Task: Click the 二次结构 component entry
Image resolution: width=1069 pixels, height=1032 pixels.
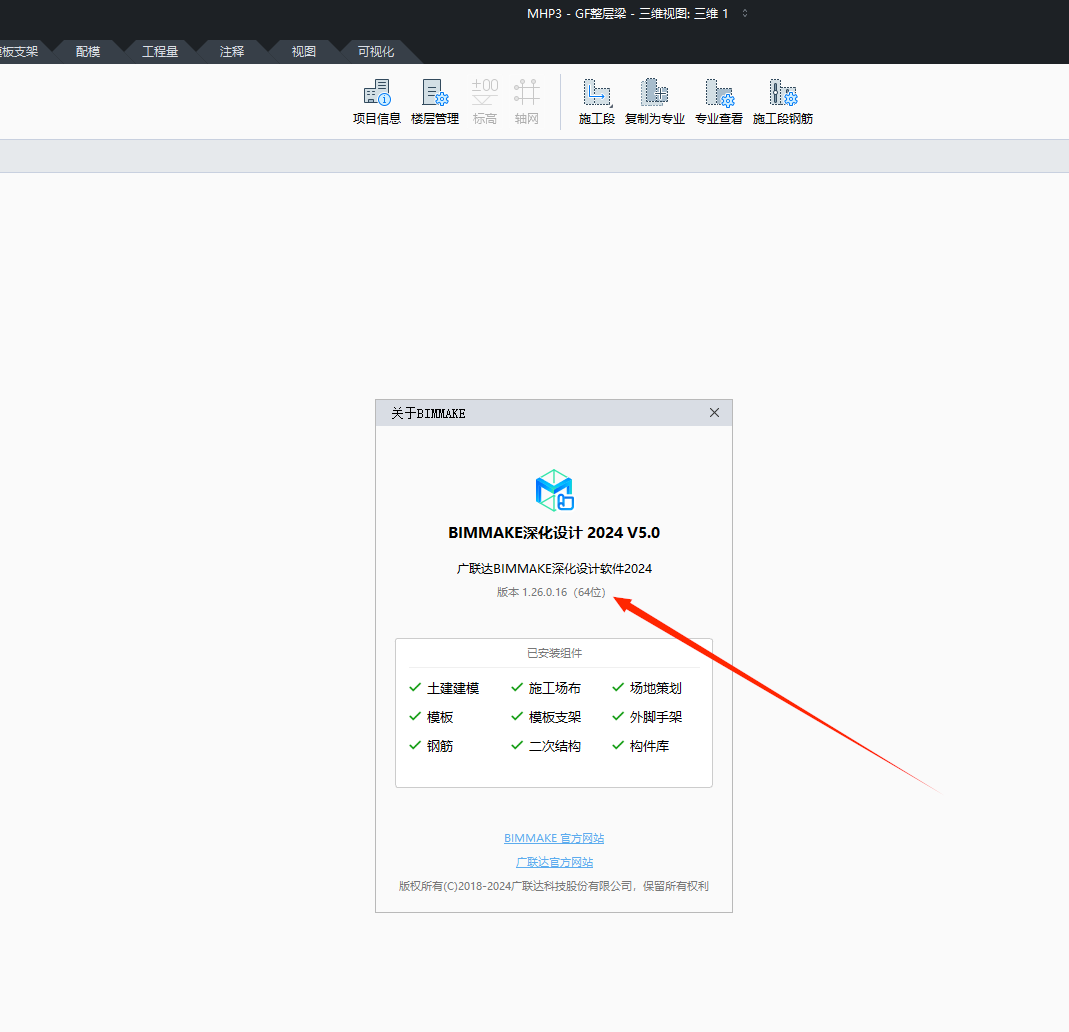Action: click(x=546, y=746)
